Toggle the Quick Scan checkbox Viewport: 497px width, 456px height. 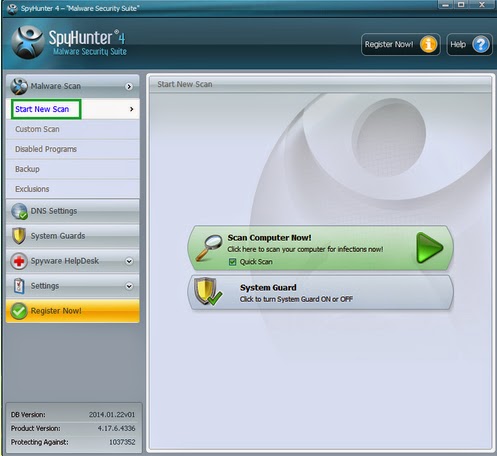pyautogui.click(x=233, y=262)
